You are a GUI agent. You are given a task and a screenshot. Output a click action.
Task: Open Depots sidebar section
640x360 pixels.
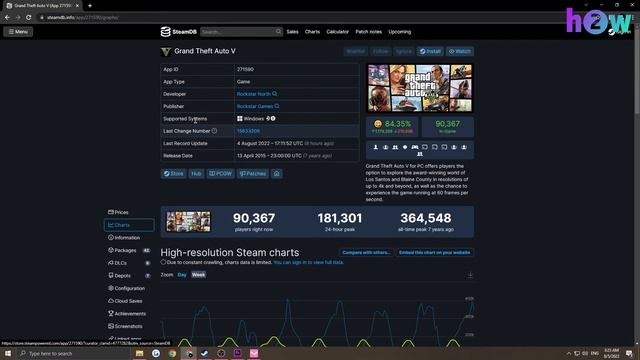pos(129,276)
